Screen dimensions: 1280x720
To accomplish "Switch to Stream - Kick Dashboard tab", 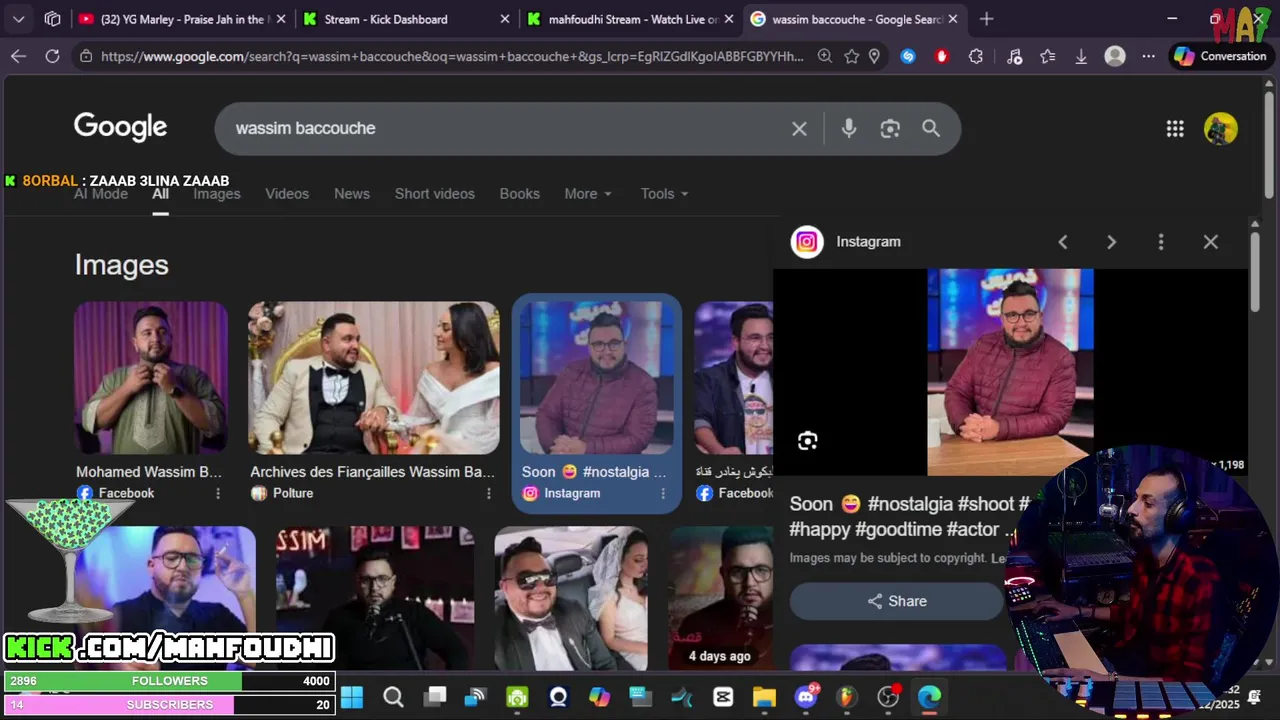I will coord(407,19).
